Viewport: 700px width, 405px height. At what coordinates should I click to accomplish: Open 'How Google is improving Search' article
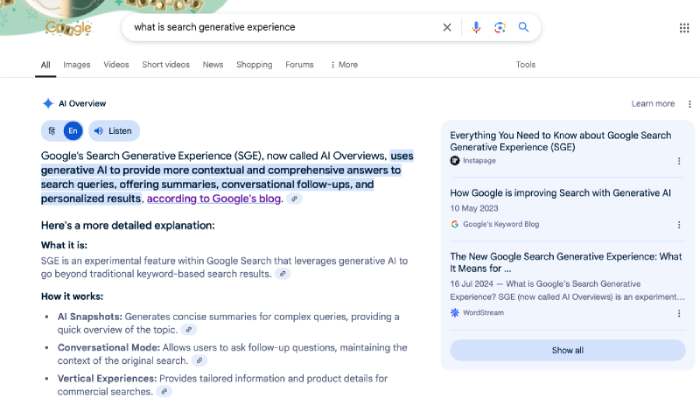pyautogui.click(x=560, y=193)
